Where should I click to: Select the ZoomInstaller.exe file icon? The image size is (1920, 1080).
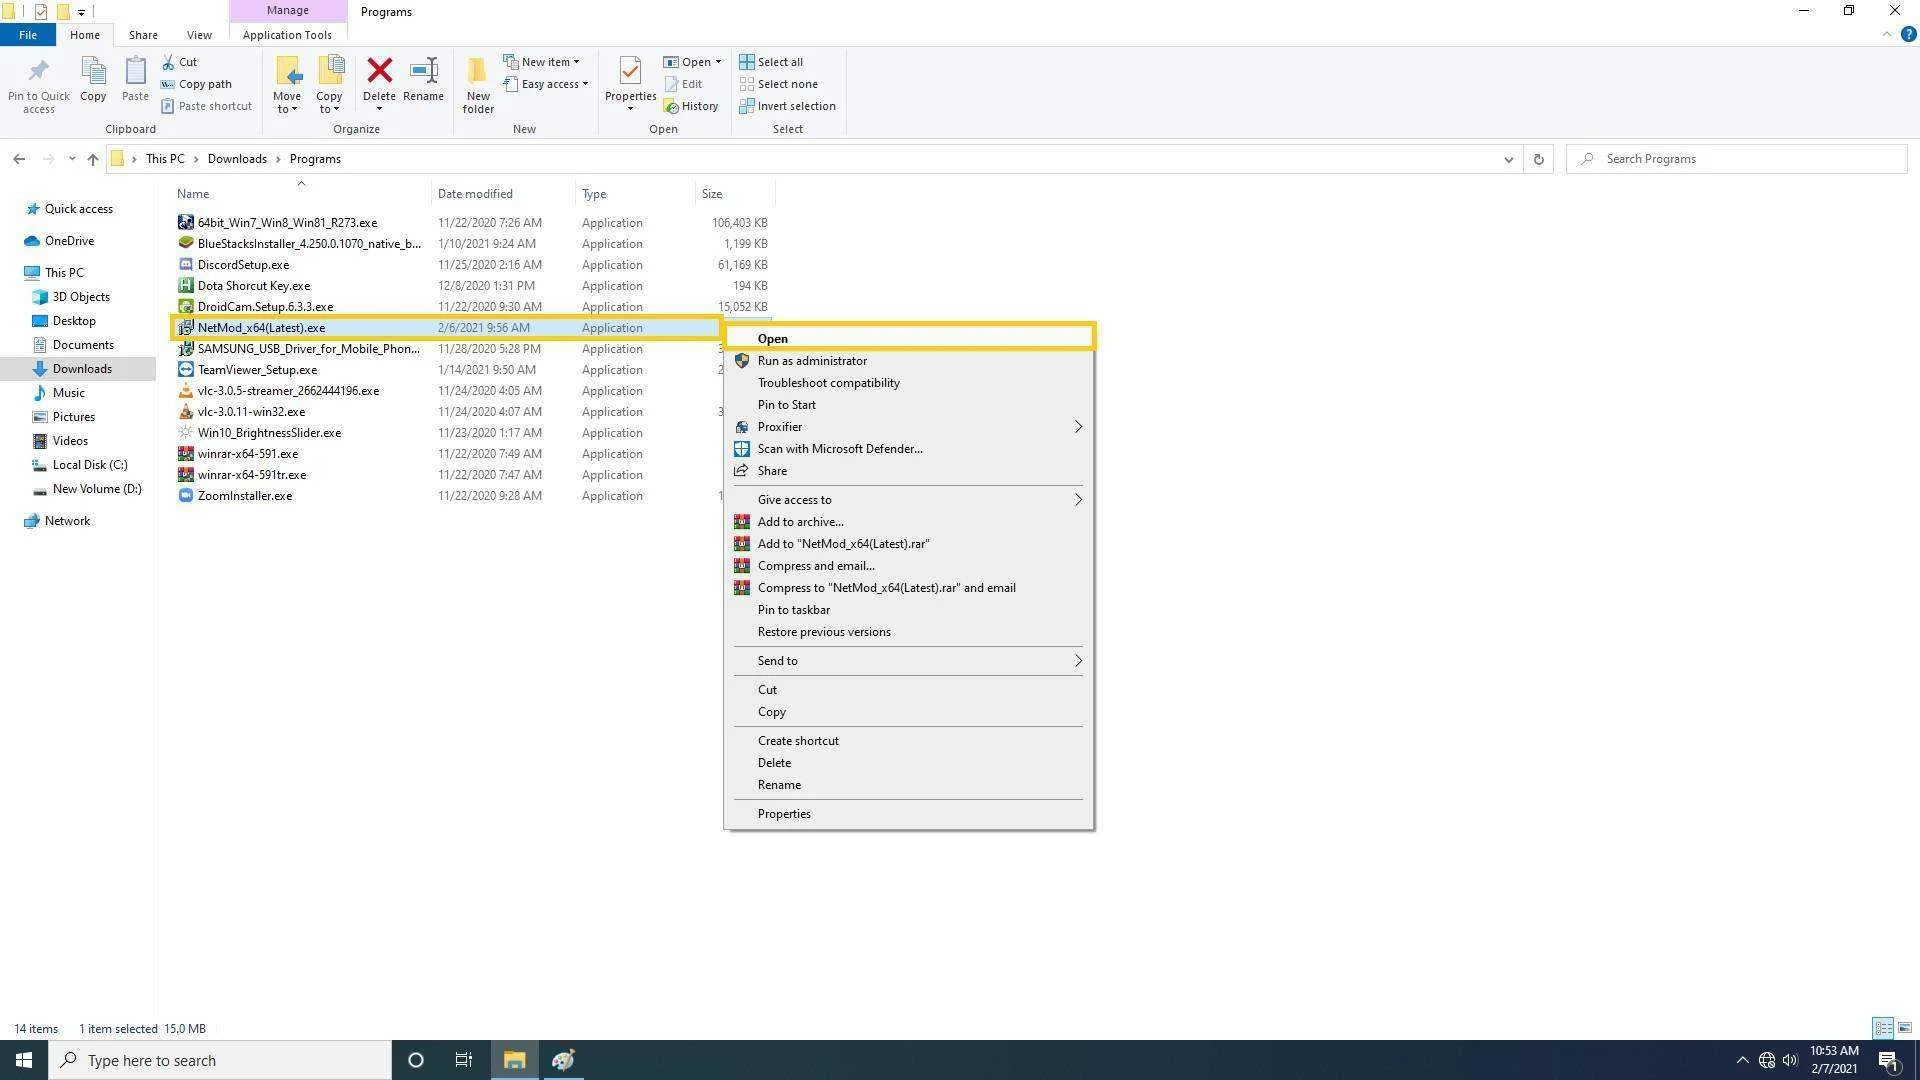click(185, 496)
